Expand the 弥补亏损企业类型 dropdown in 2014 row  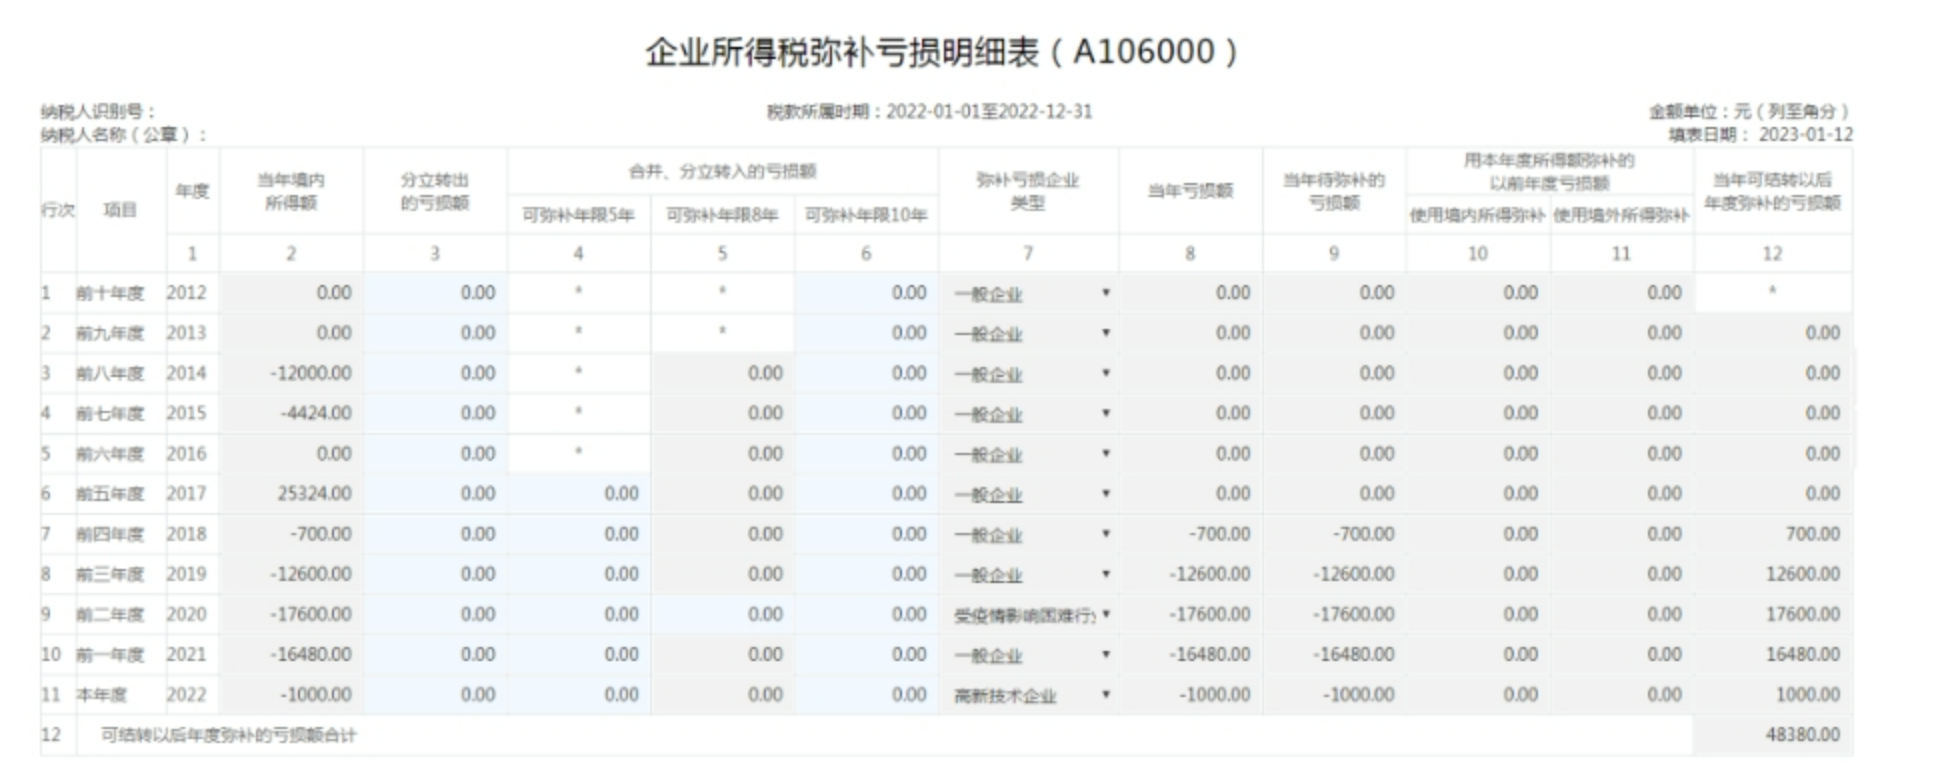pyautogui.click(x=1030, y=373)
